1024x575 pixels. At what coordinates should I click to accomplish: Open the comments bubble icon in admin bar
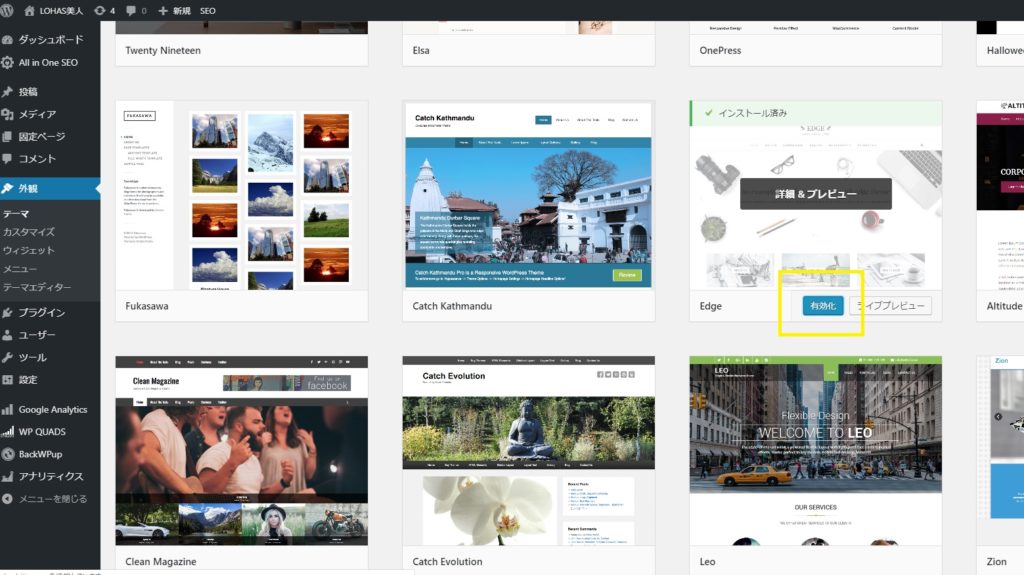coord(131,10)
